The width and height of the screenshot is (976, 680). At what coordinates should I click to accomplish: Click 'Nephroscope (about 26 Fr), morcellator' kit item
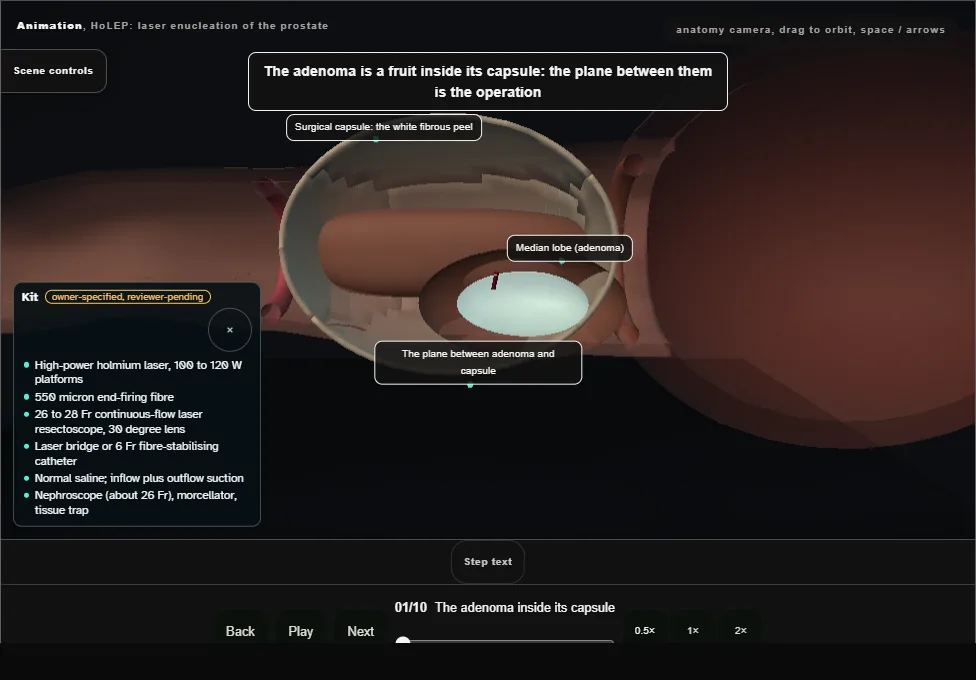(136, 503)
